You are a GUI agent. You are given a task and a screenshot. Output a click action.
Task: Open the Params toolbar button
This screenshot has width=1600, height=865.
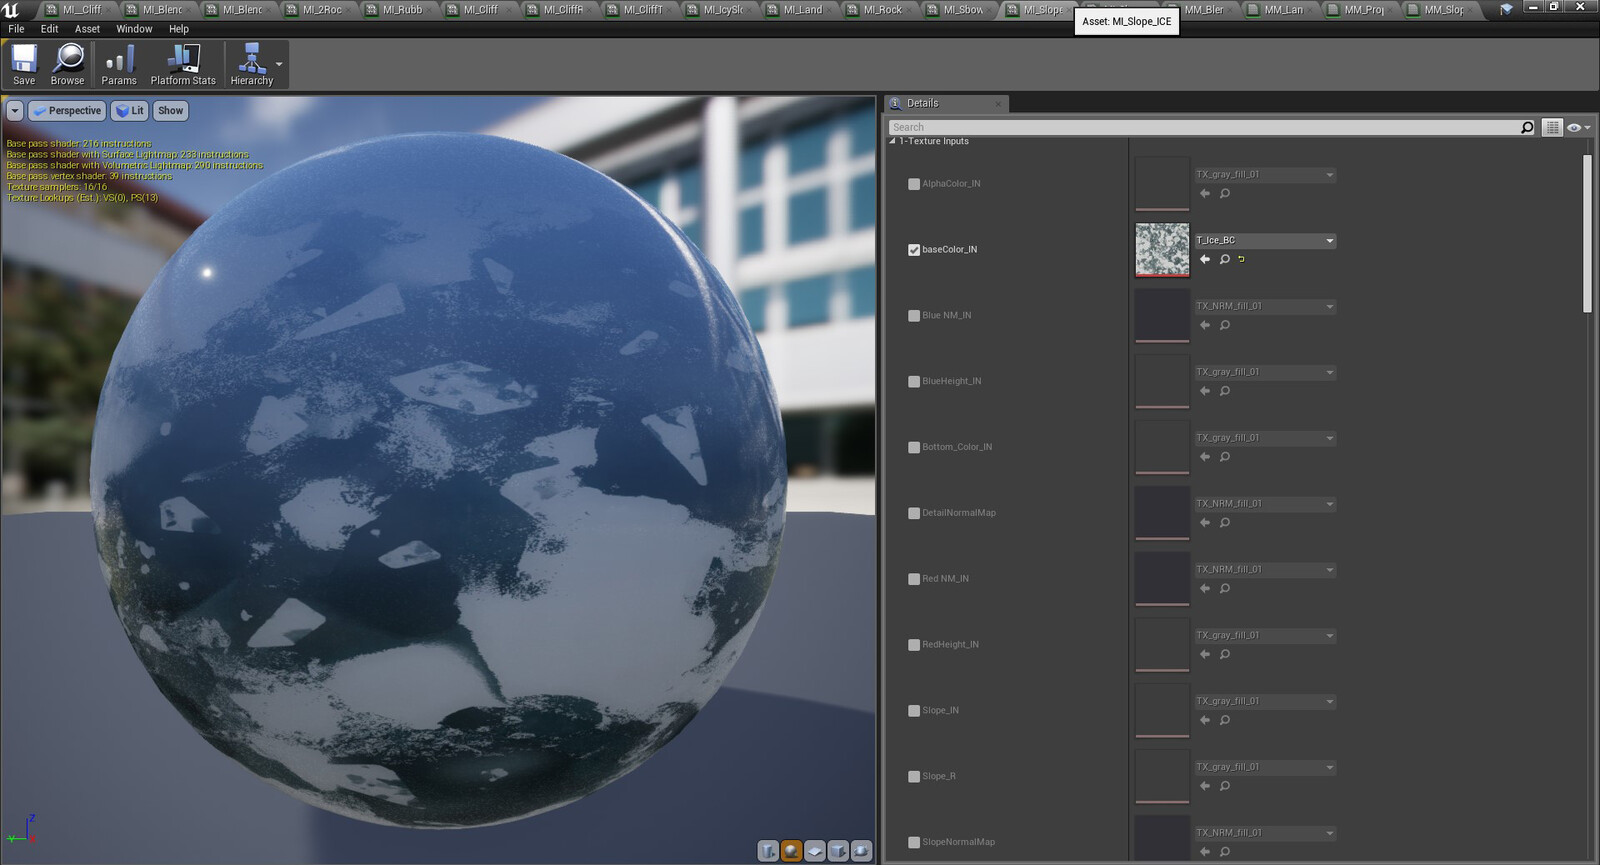[x=119, y=65]
